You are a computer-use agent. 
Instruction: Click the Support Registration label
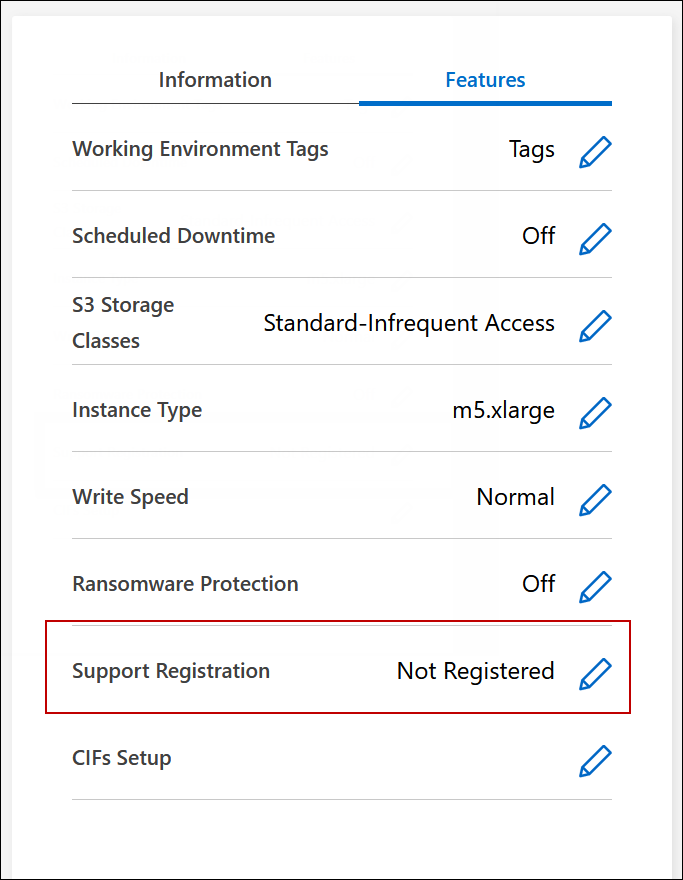171,671
